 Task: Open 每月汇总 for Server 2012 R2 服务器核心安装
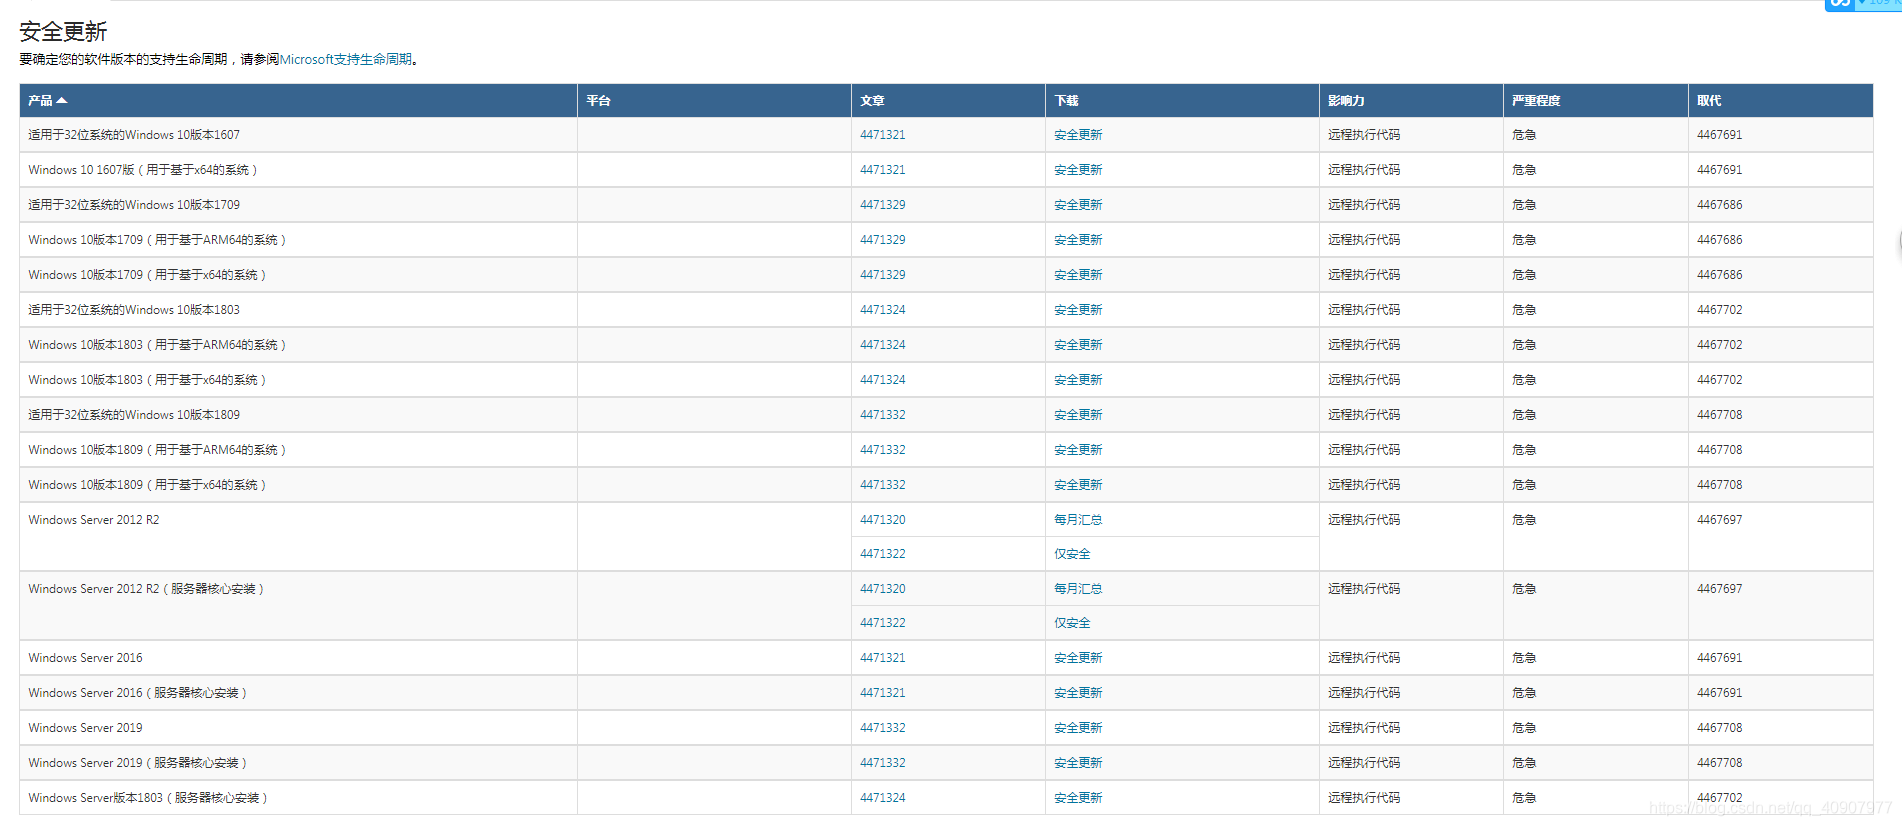click(x=1078, y=589)
